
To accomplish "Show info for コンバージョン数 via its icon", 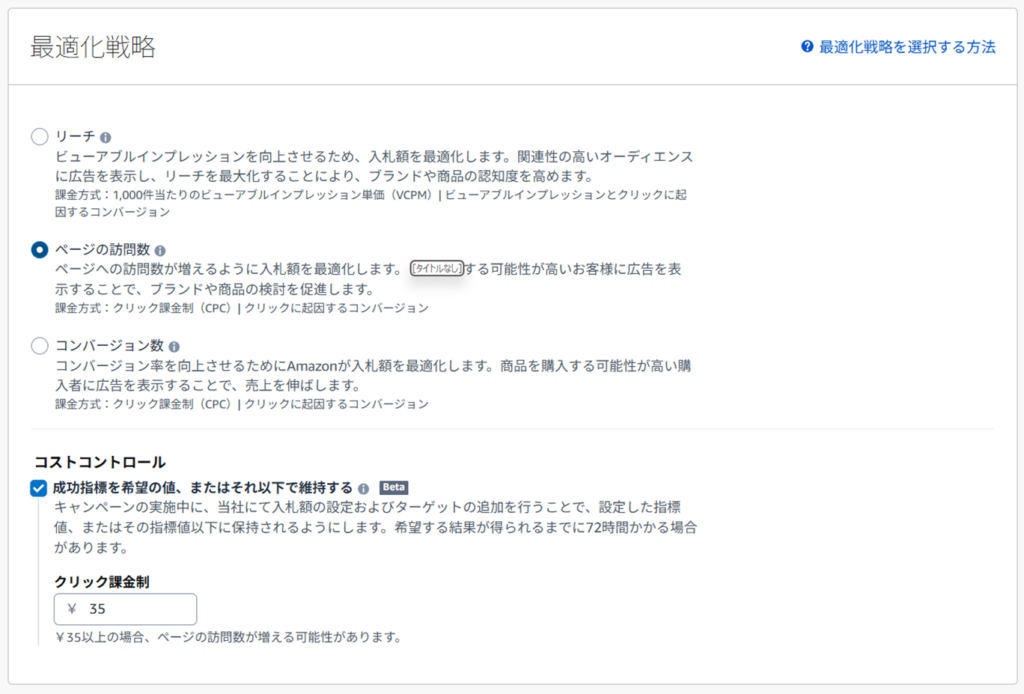I will point(174,346).
